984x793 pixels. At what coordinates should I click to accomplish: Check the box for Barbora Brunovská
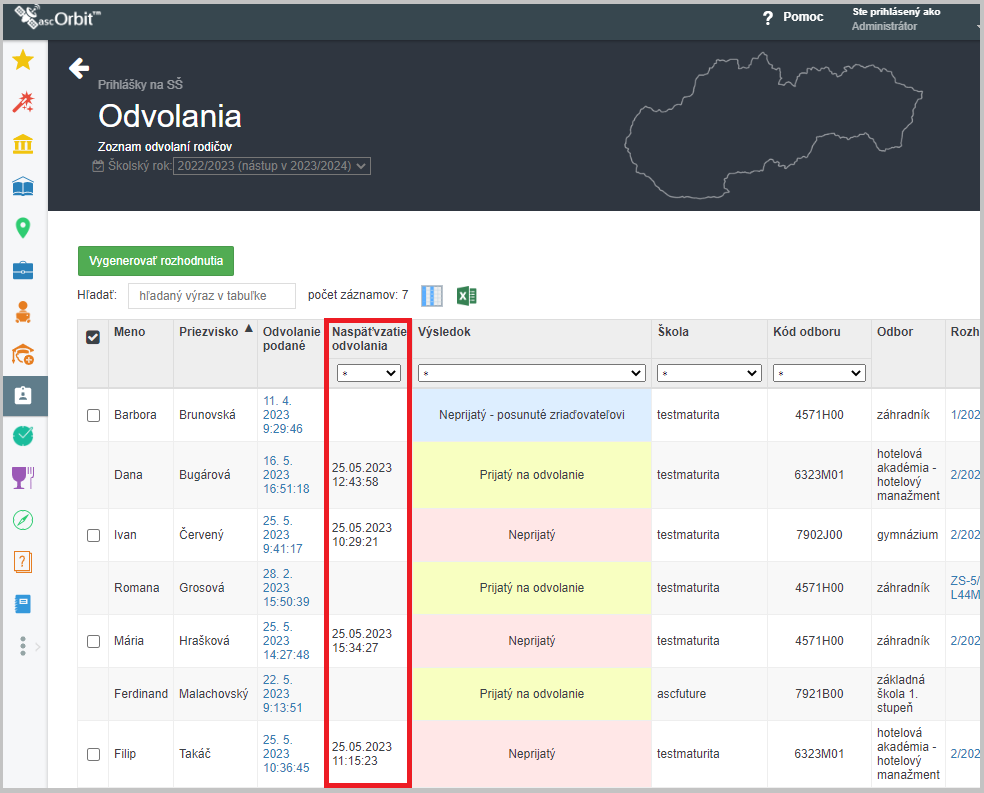click(94, 415)
